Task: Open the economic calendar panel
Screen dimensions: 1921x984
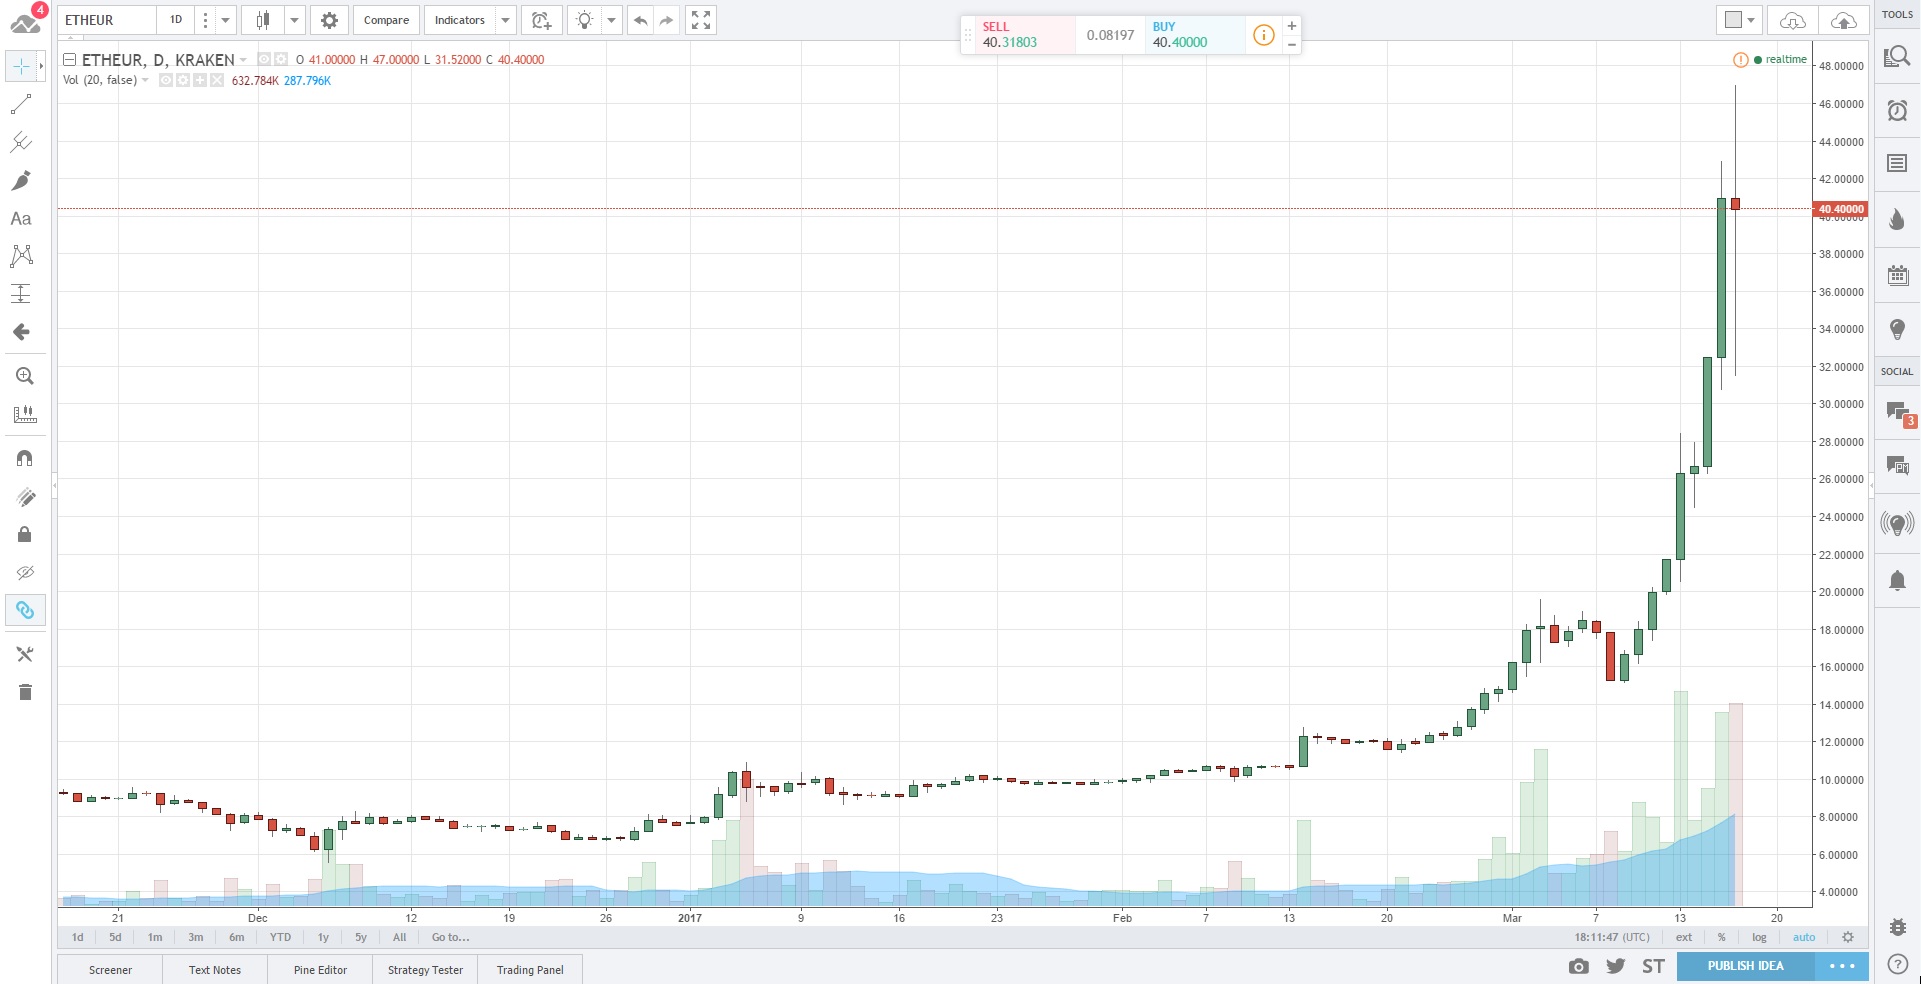Action: tap(1897, 275)
